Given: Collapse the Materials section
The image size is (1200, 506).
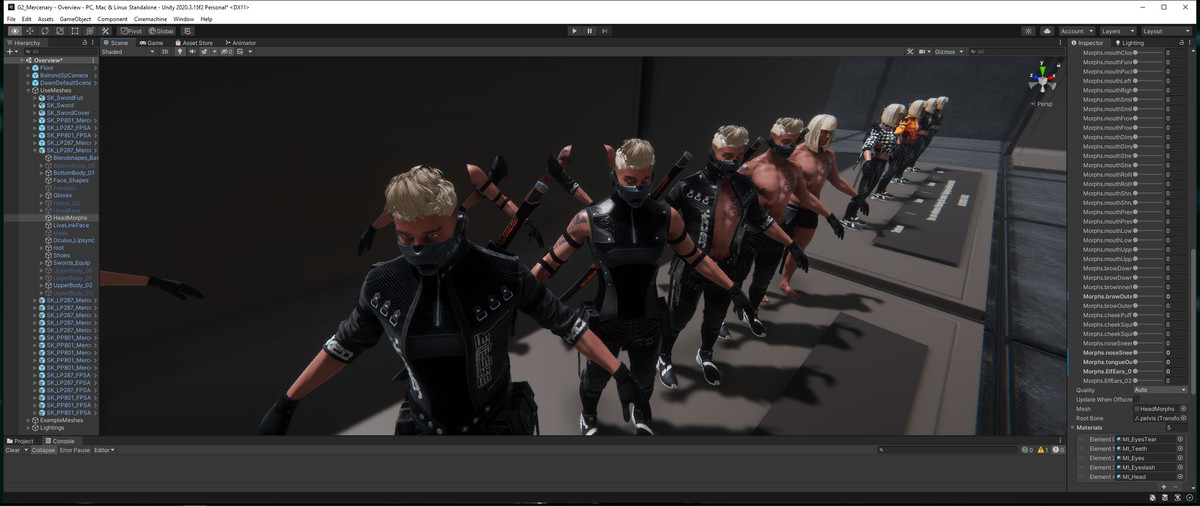Looking at the screenshot, I should [1073, 427].
